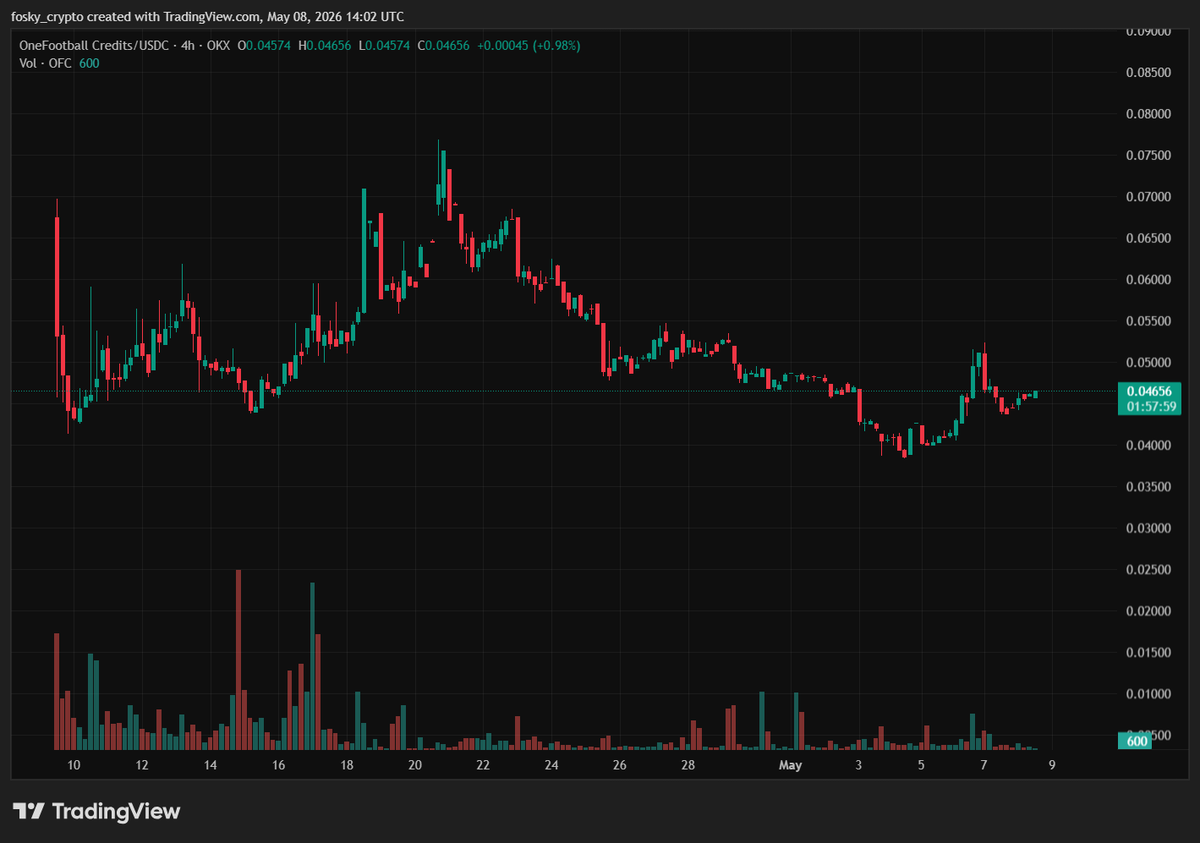Screen dimensions: 1200x843
Task: Click the 0.01000 price axis label
Action: point(1149,695)
